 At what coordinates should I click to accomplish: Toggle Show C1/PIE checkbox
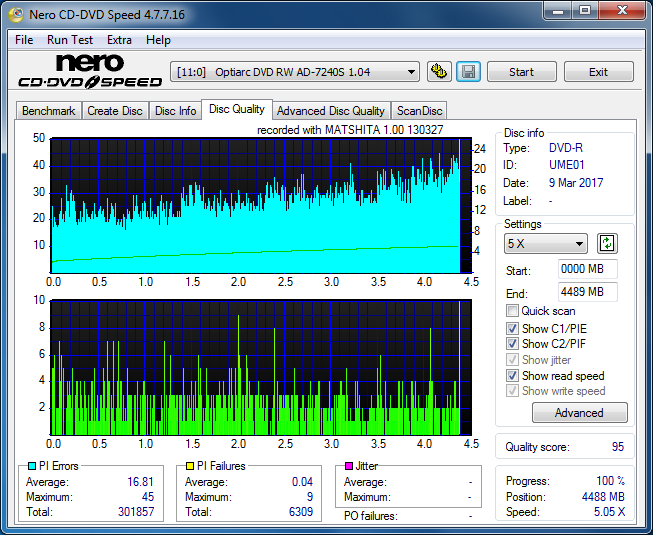pyautogui.click(x=512, y=328)
